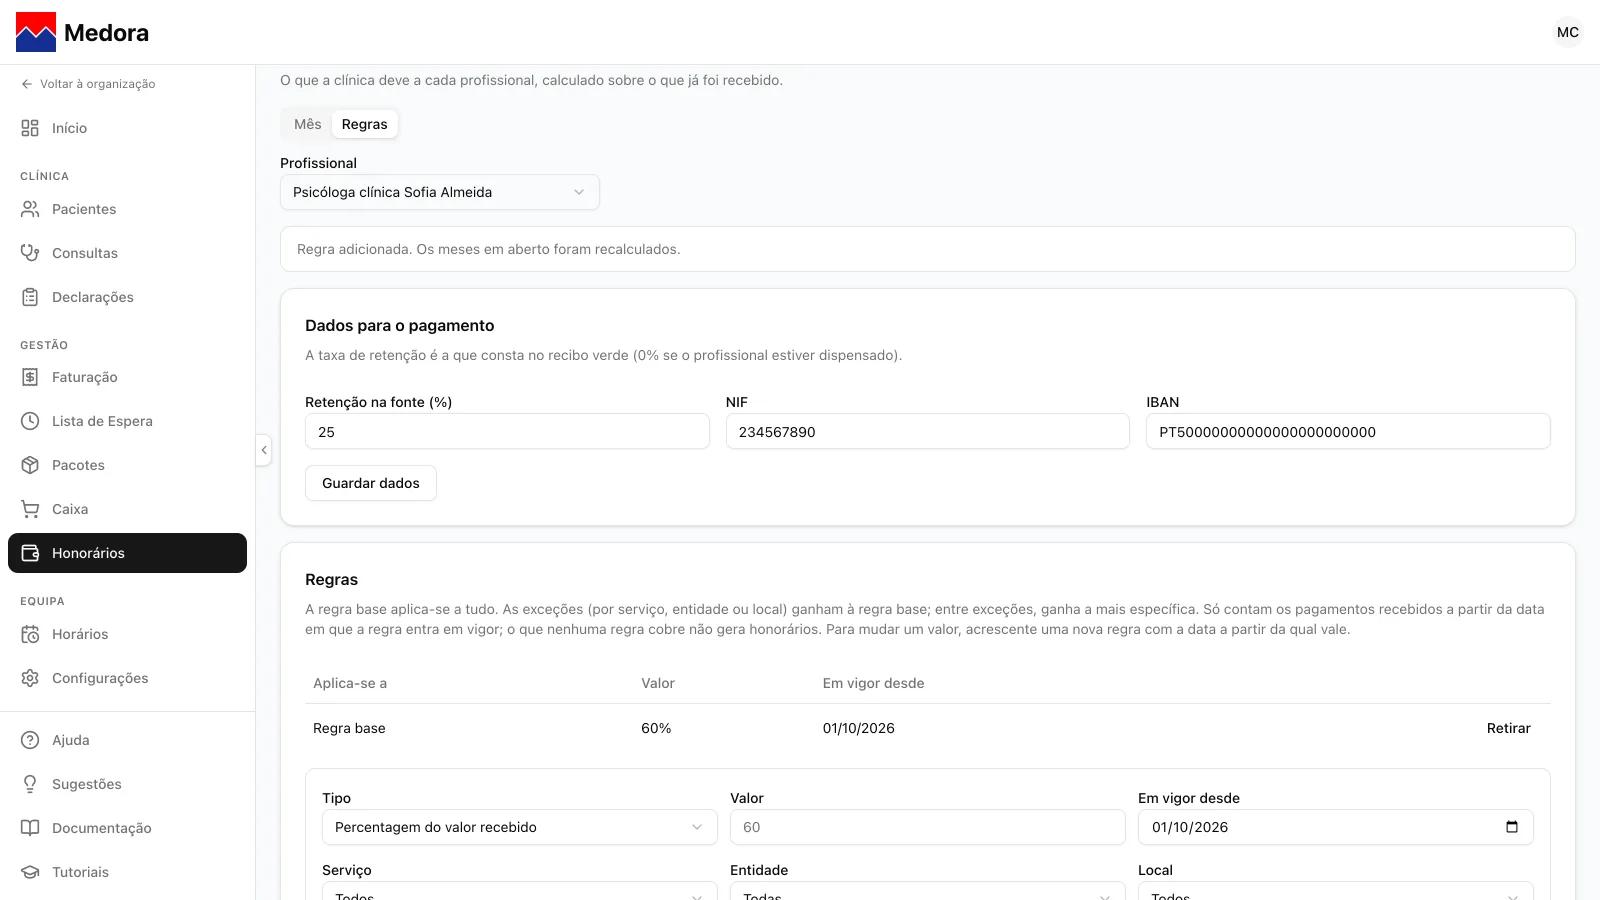Click the Faturação receipt icon
Image resolution: width=1600 pixels, height=900 pixels.
coord(30,377)
